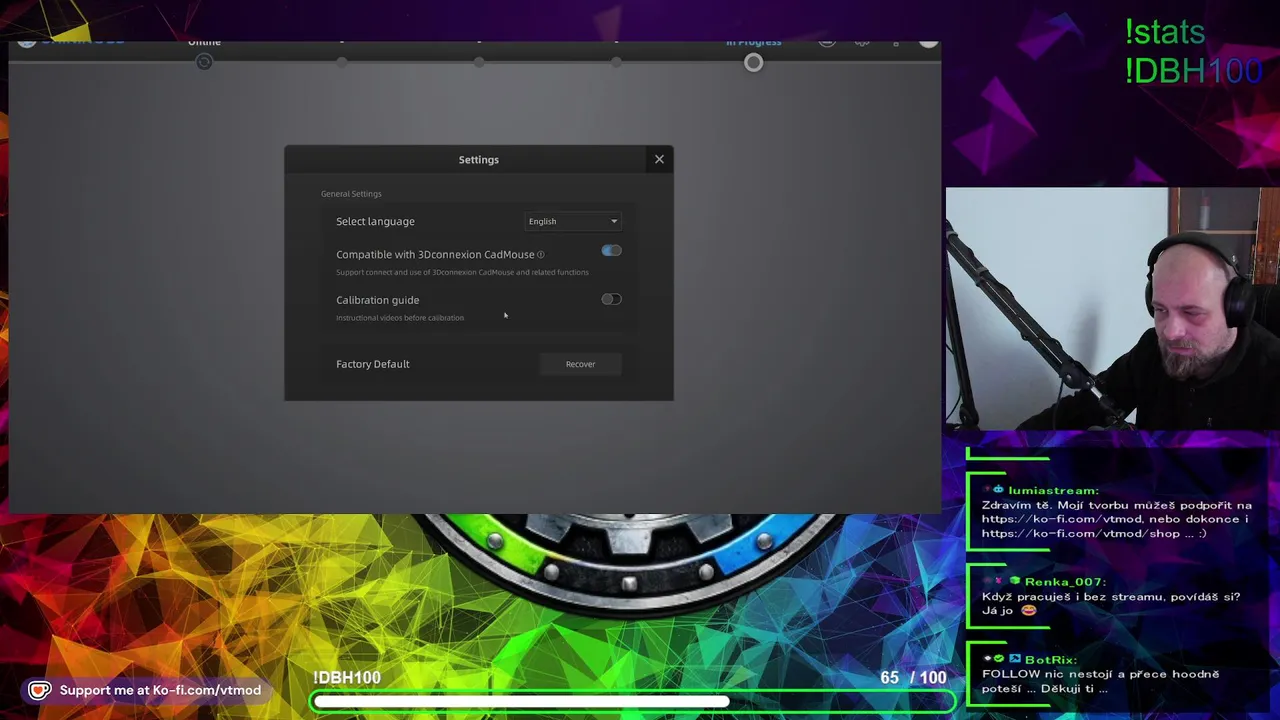Screen dimensions: 1280x720
Task: Click the streamer webcam feed
Action: click(1112, 309)
